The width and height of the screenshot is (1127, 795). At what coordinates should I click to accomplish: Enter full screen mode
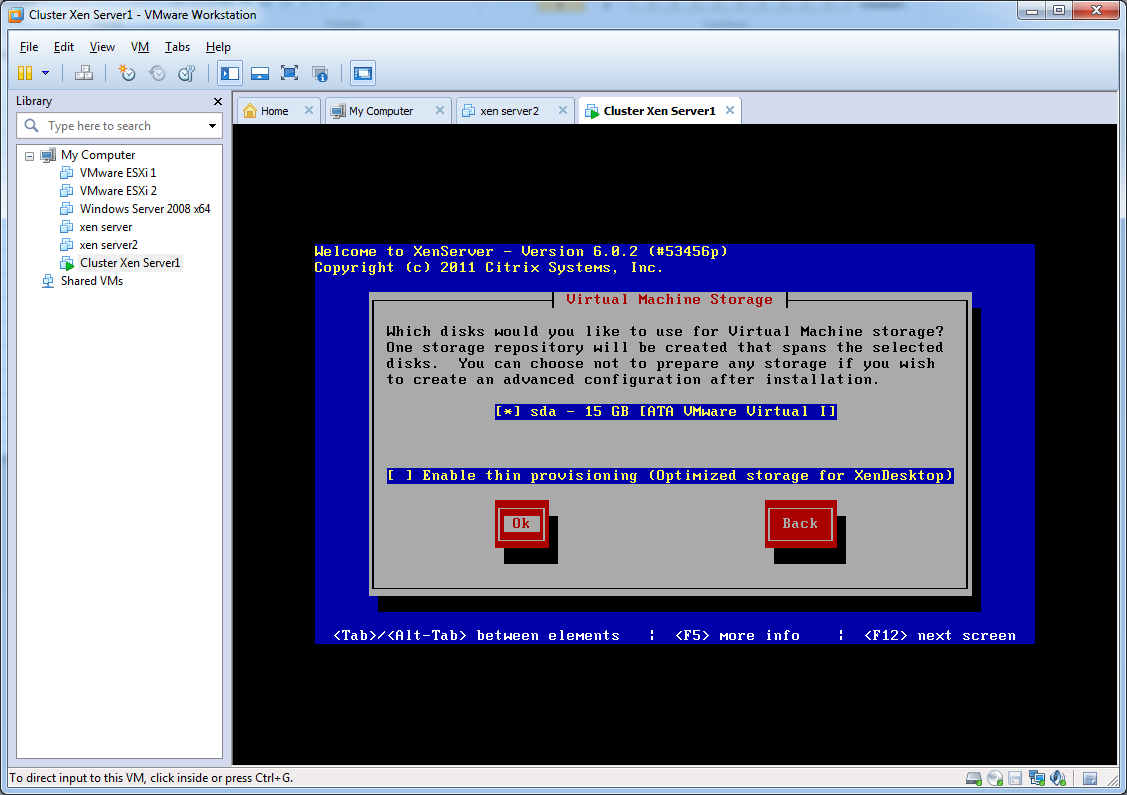point(289,73)
